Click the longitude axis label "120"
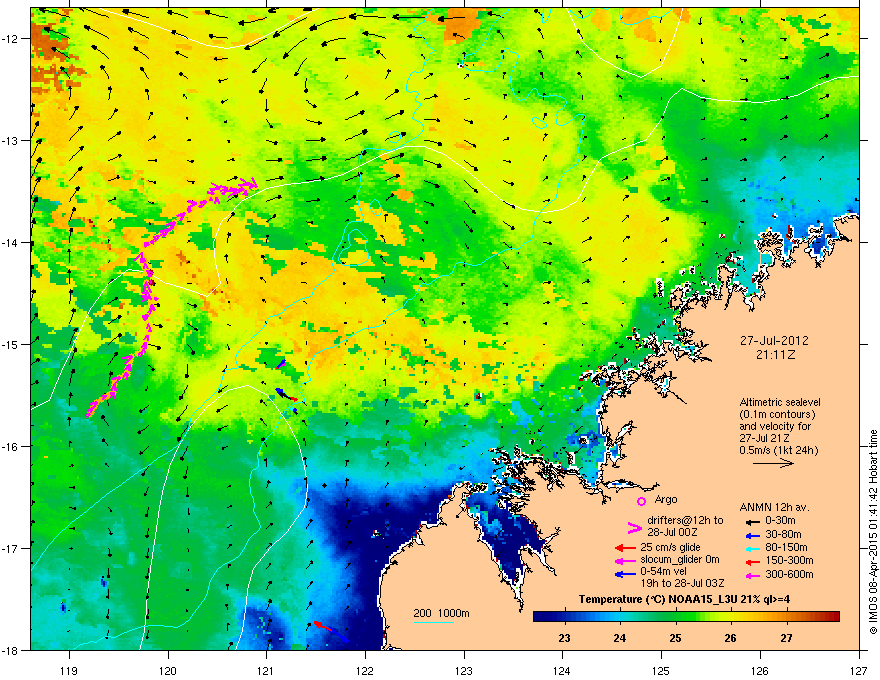Screen dimensions: 880x680 (x=168, y=670)
